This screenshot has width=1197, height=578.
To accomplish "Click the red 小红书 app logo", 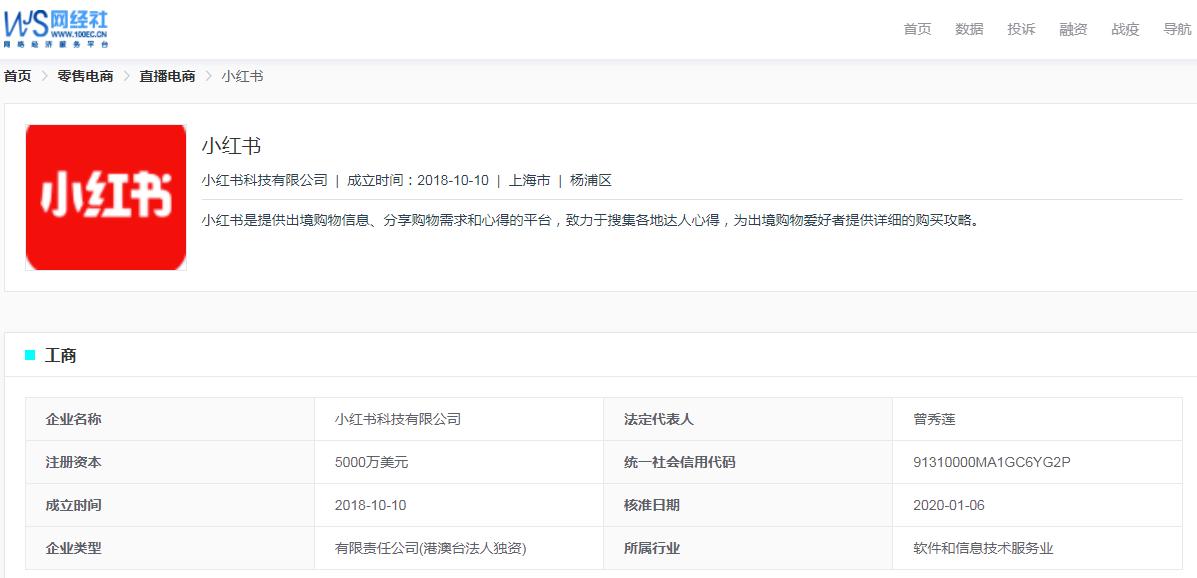I will [106, 196].
